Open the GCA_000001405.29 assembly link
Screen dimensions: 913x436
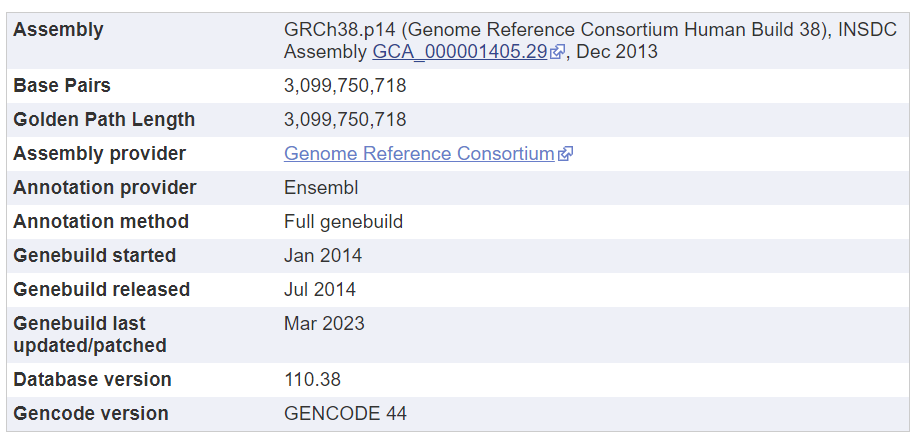click(460, 52)
